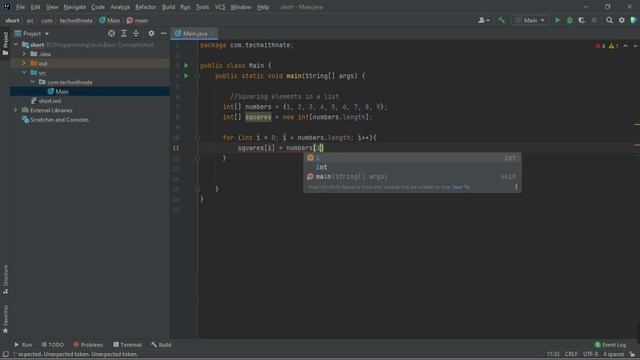Change UTF-8 file encoding in status bar
This screenshot has height=360, width=640.
(x=590, y=354)
